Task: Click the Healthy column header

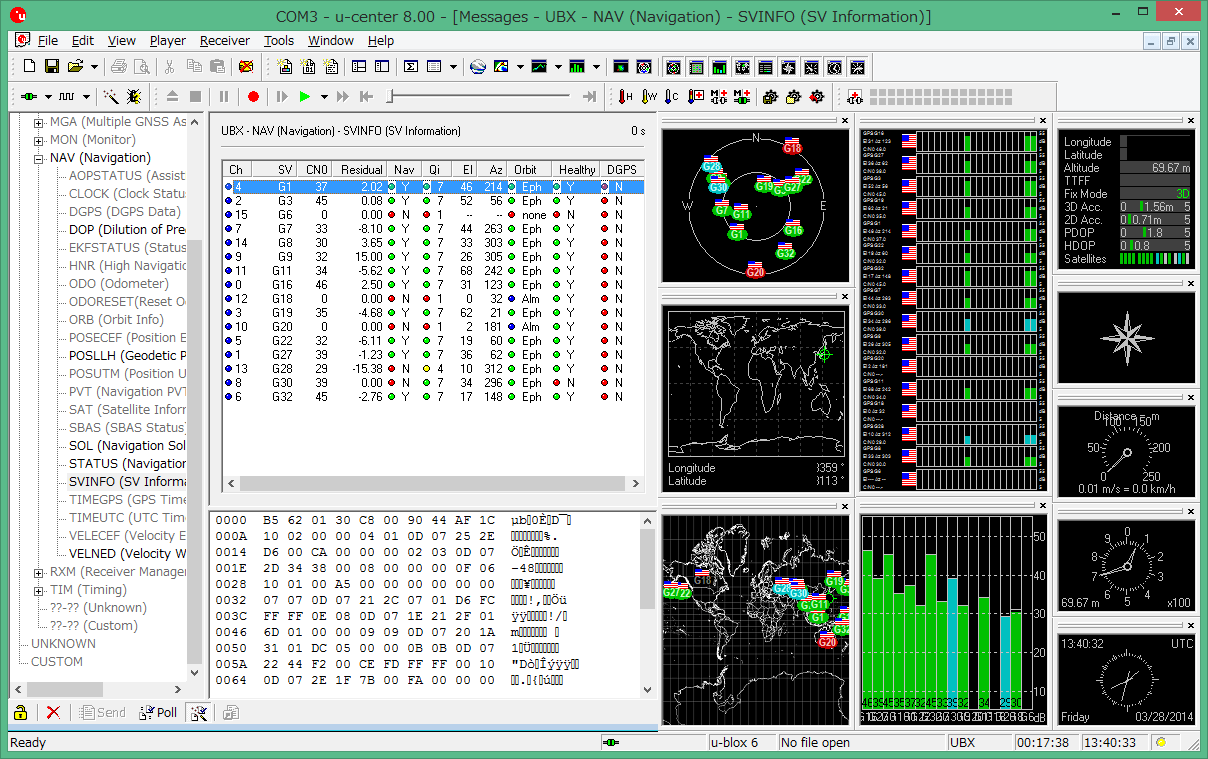Action: coord(577,170)
